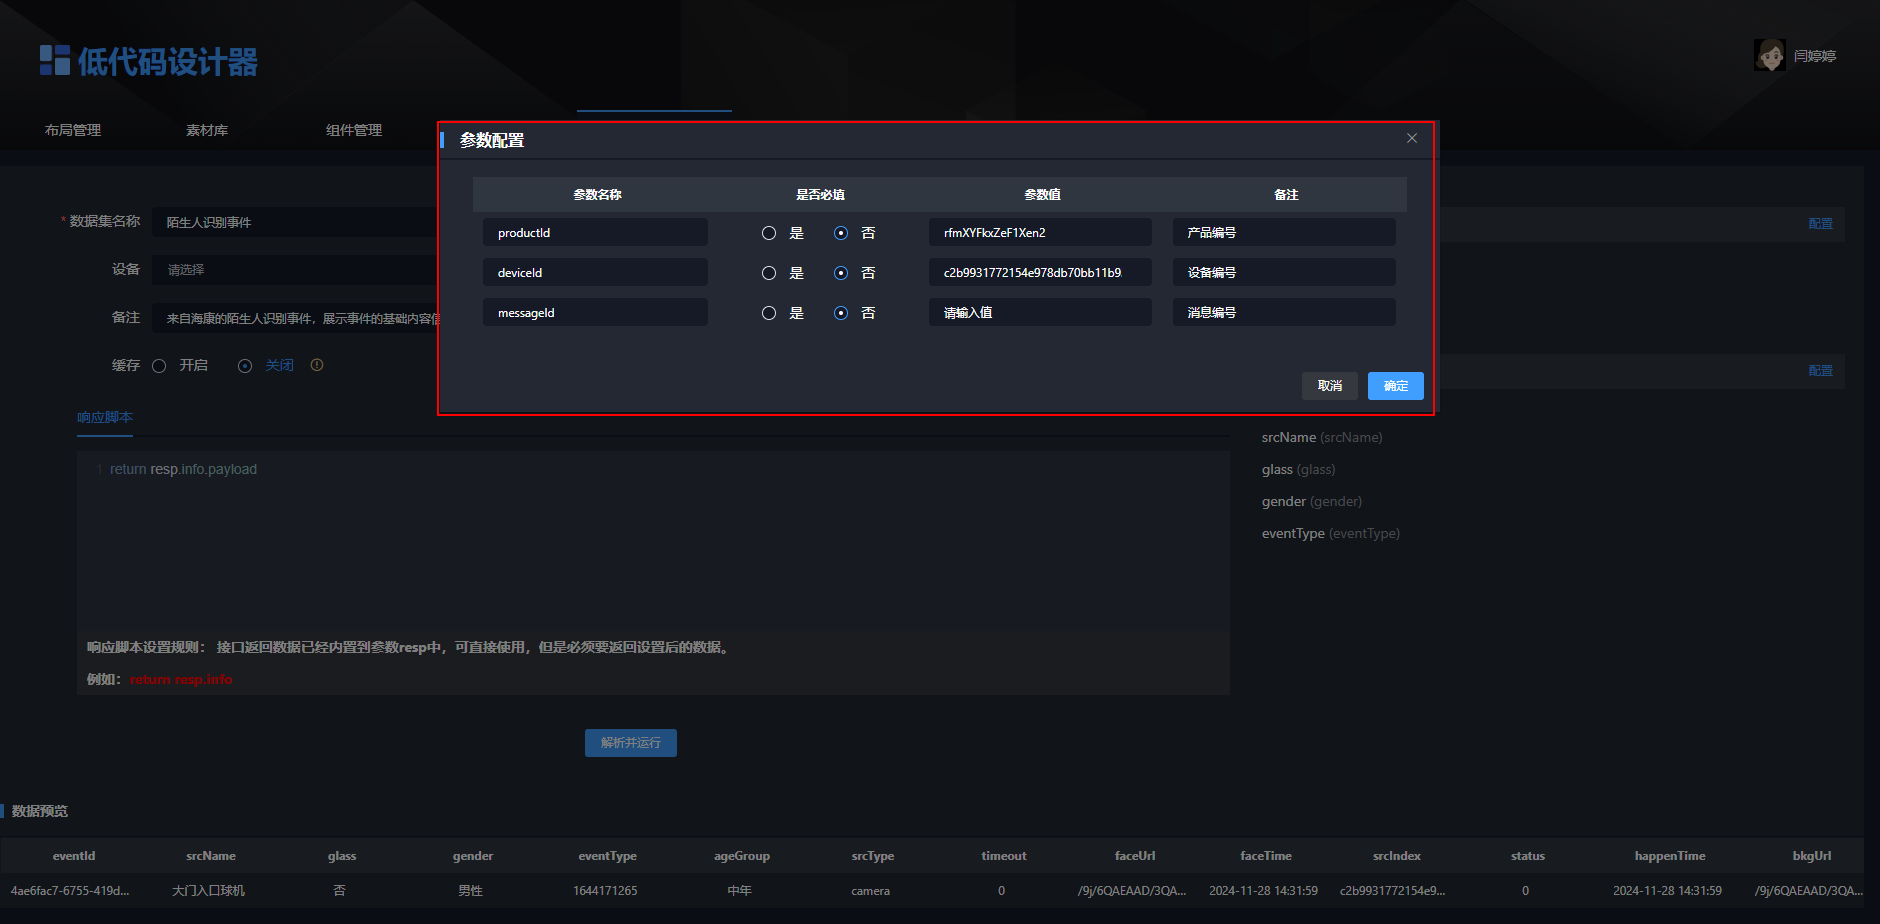Choose the 关闭 cache radio option
Viewport: 1880px width, 924px height.
point(245,366)
